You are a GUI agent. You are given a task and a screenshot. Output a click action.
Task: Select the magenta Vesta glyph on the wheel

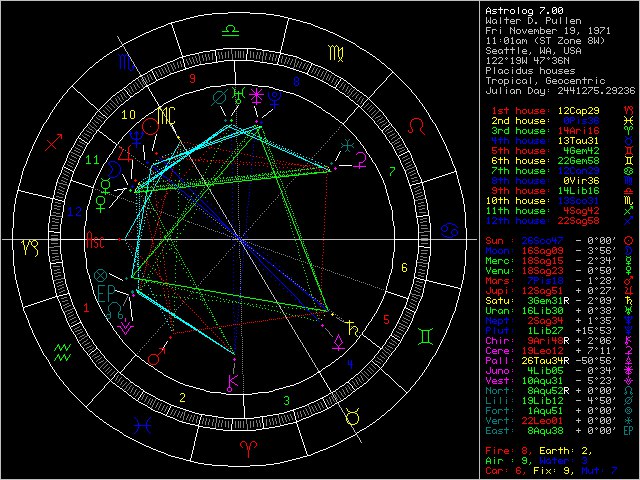pos(125,327)
